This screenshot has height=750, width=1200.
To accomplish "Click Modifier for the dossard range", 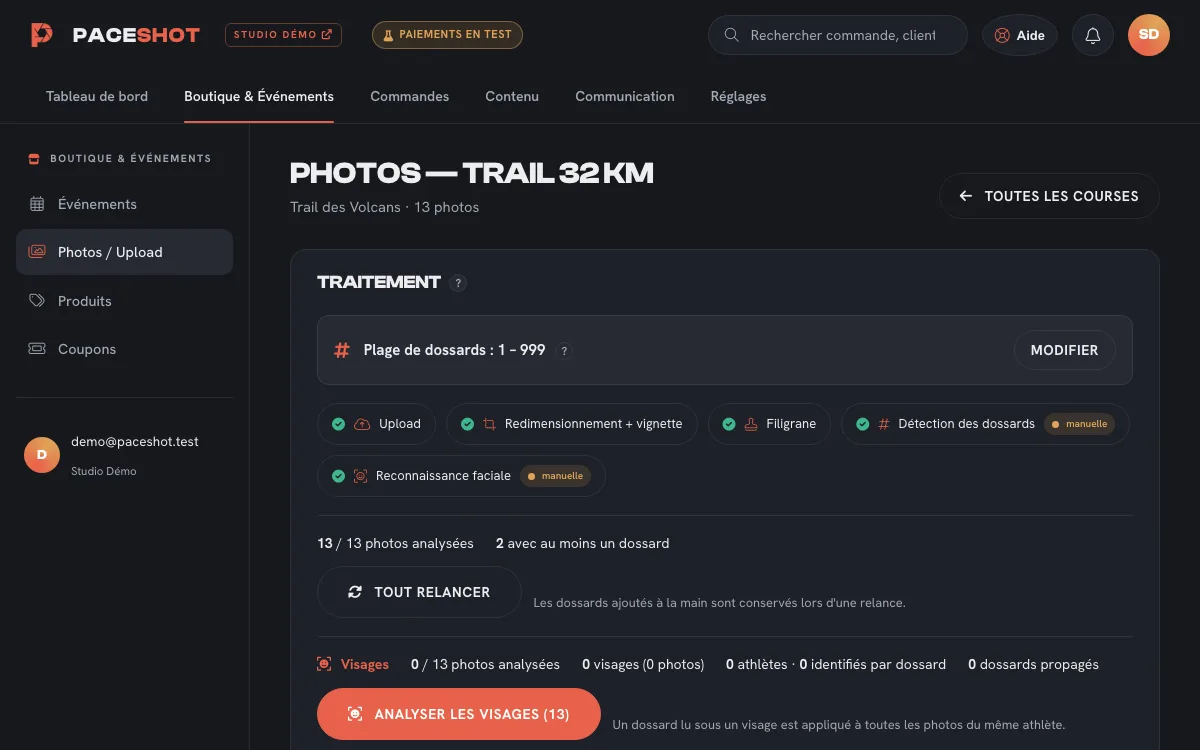I will [1065, 350].
